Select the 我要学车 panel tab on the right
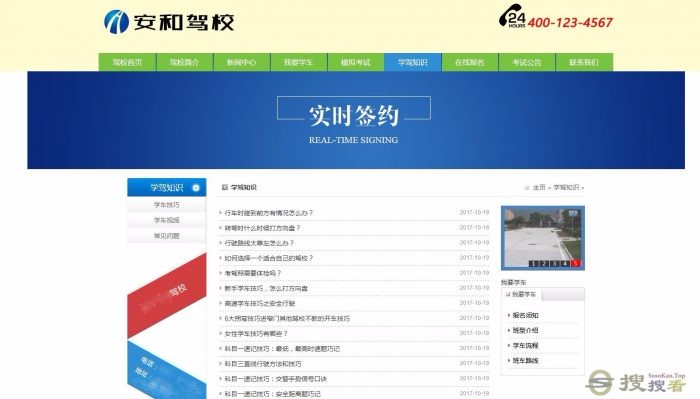Image resolution: width=700 pixels, height=399 pixels. [521, 295]
